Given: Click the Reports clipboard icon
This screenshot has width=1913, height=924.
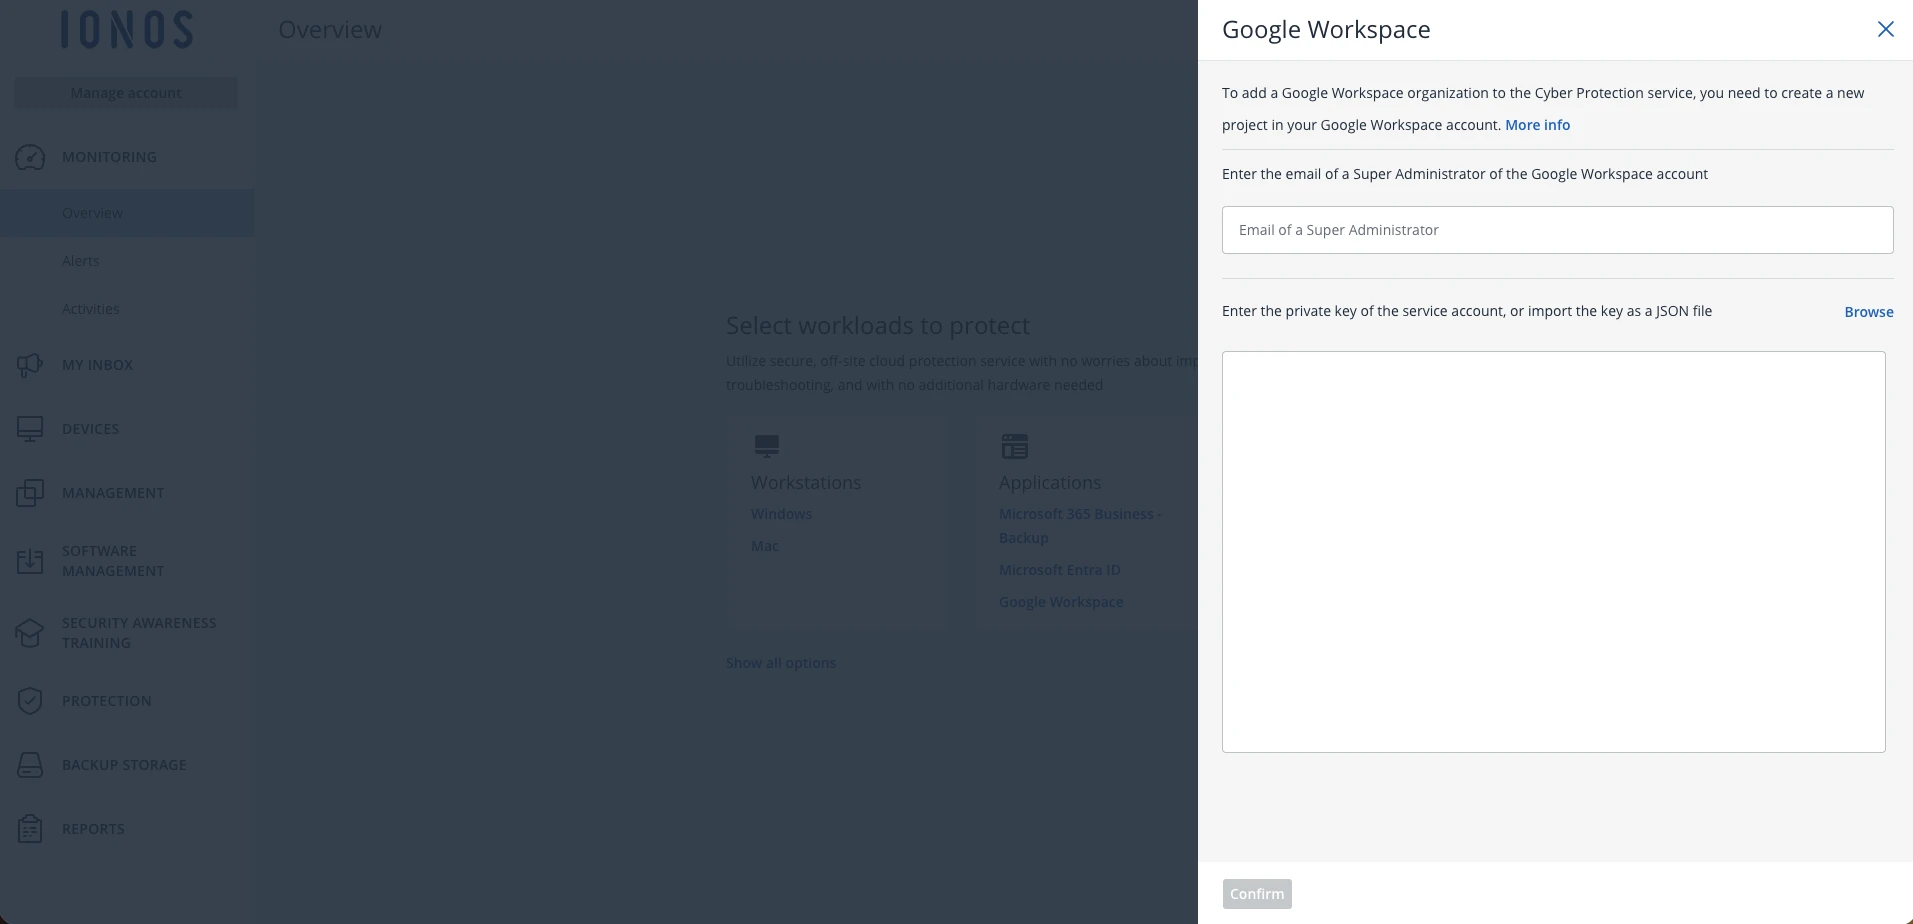Looking at the screenshot, I should (30, 829).
